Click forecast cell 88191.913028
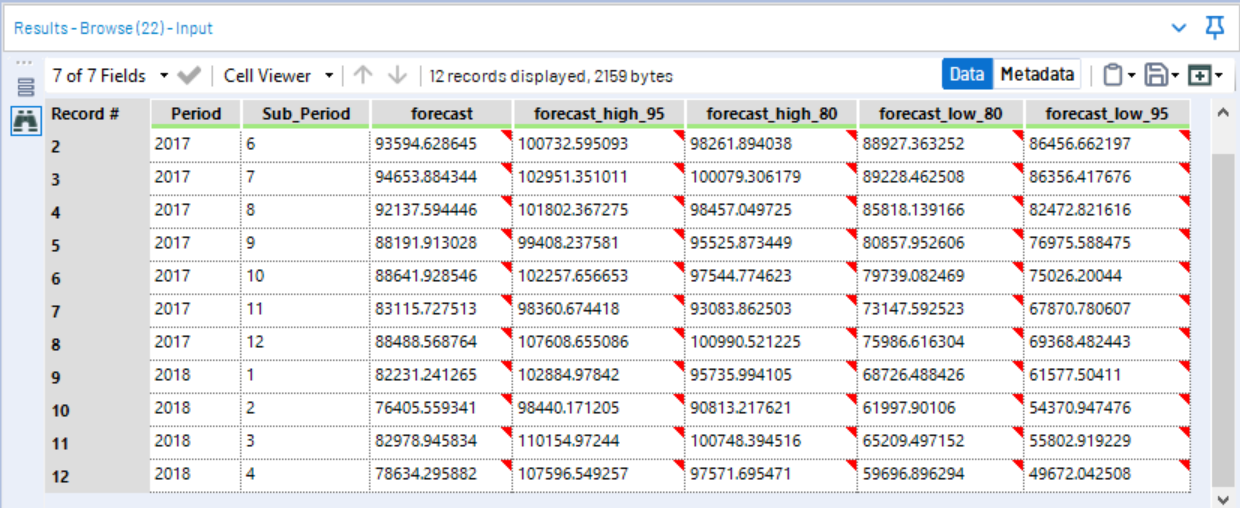This screenshot has width=1240, height=508. 441,243
